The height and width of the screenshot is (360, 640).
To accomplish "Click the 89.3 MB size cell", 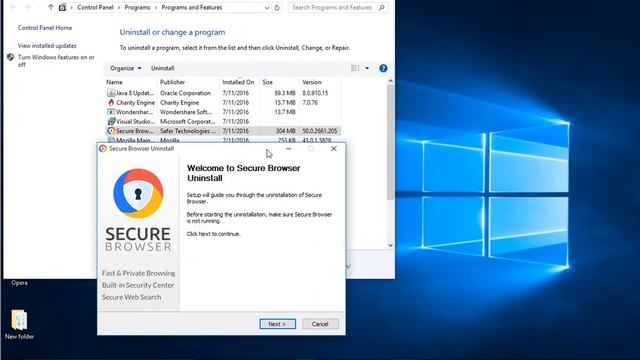I will coord(284,93).
